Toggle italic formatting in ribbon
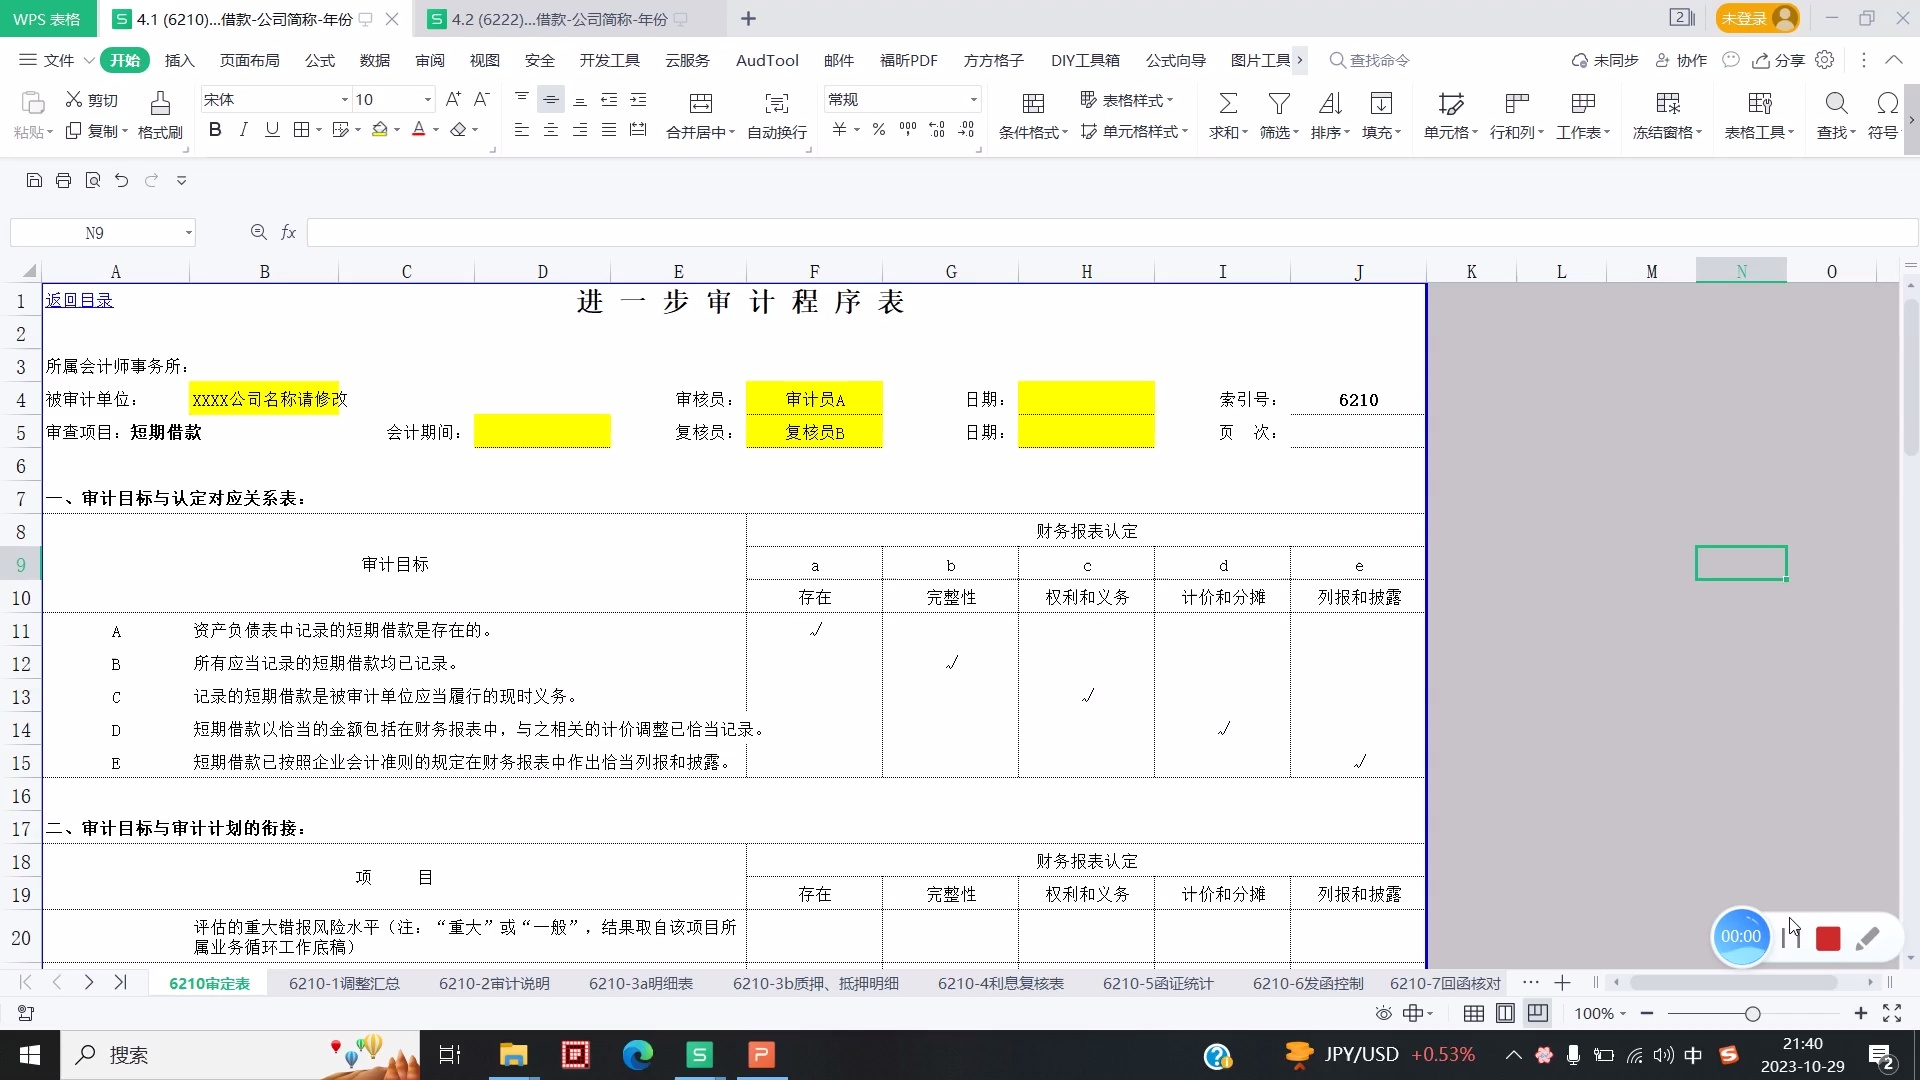Screen dimensions: 1920x1080 [x=243, y=130]
